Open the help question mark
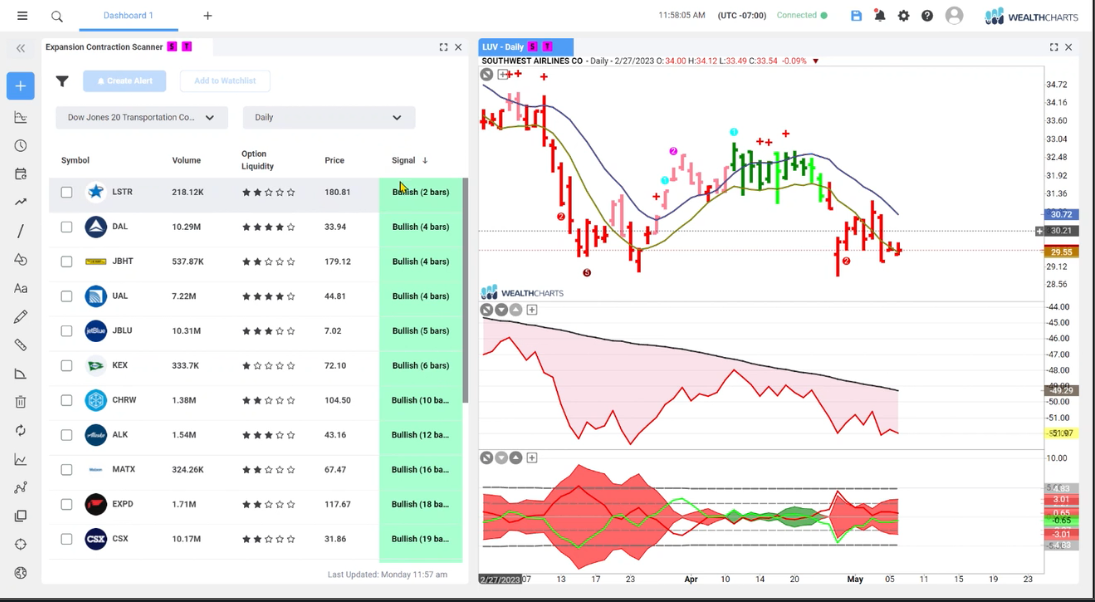The width and height of the screenshot is (1095, 602). (927, 15)
